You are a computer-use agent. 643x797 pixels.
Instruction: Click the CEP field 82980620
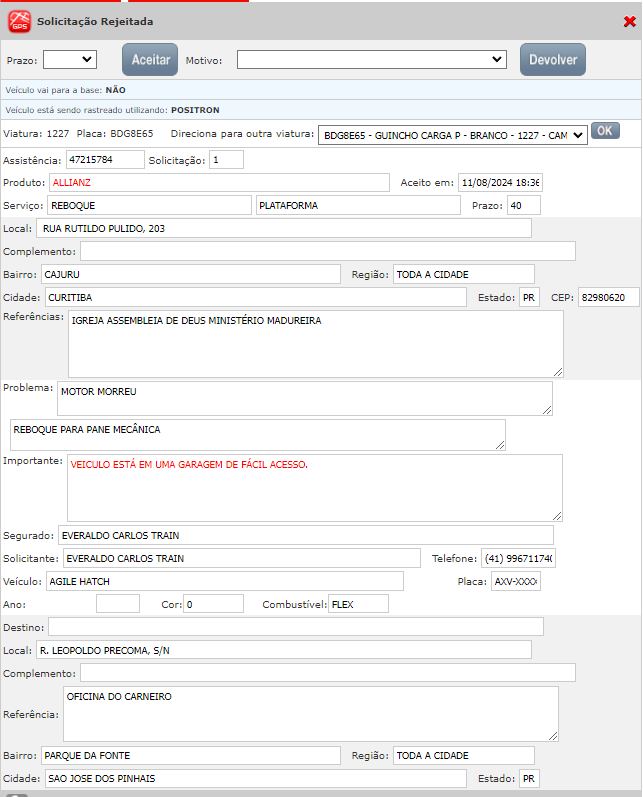(x=608, y=297)
